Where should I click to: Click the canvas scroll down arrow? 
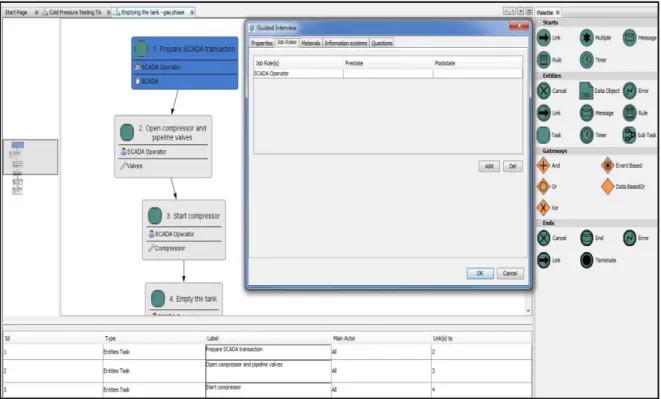[x=528, y=311]
